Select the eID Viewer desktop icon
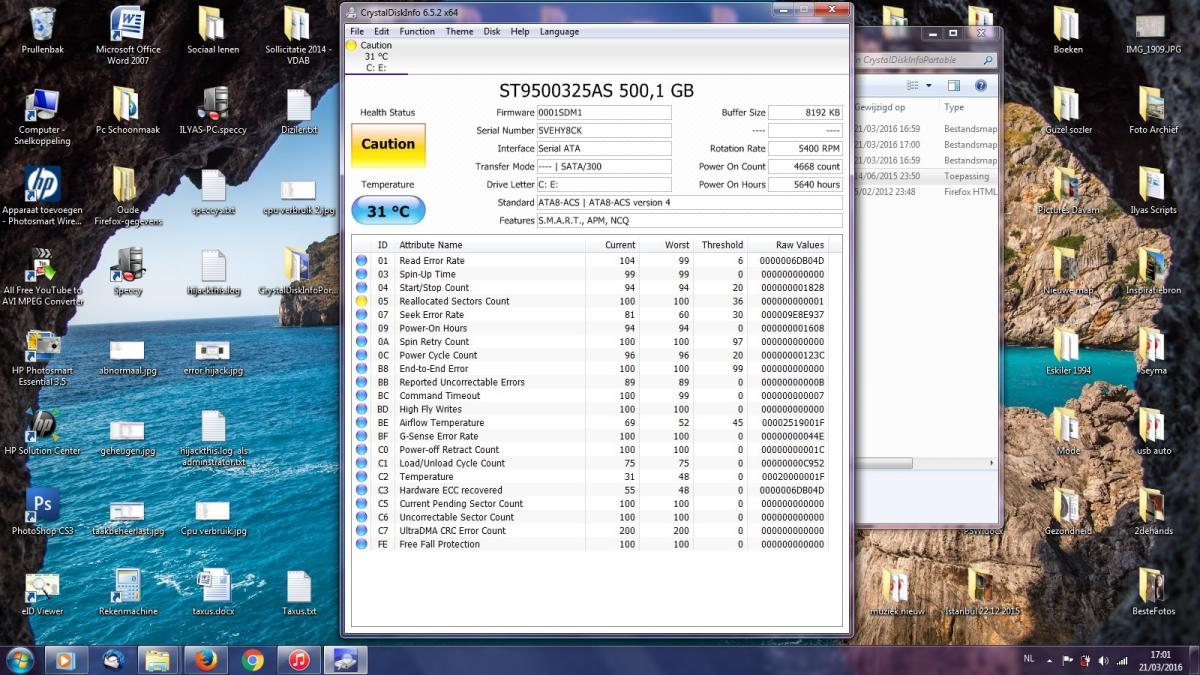The image size is (1200, 675). coord(42,593)
